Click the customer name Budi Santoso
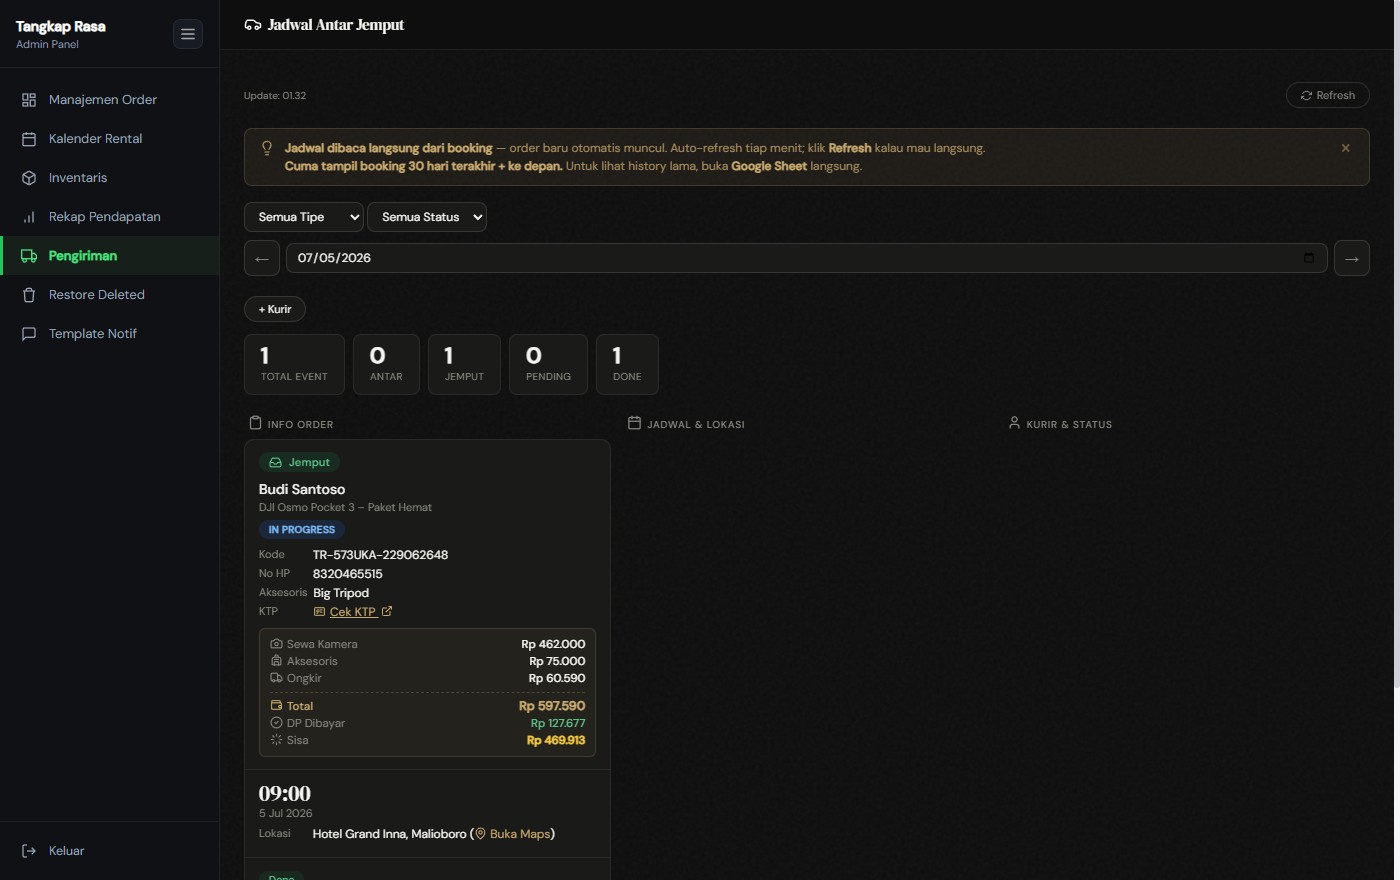The image size is (1400, 880). [x=302, y=489]
